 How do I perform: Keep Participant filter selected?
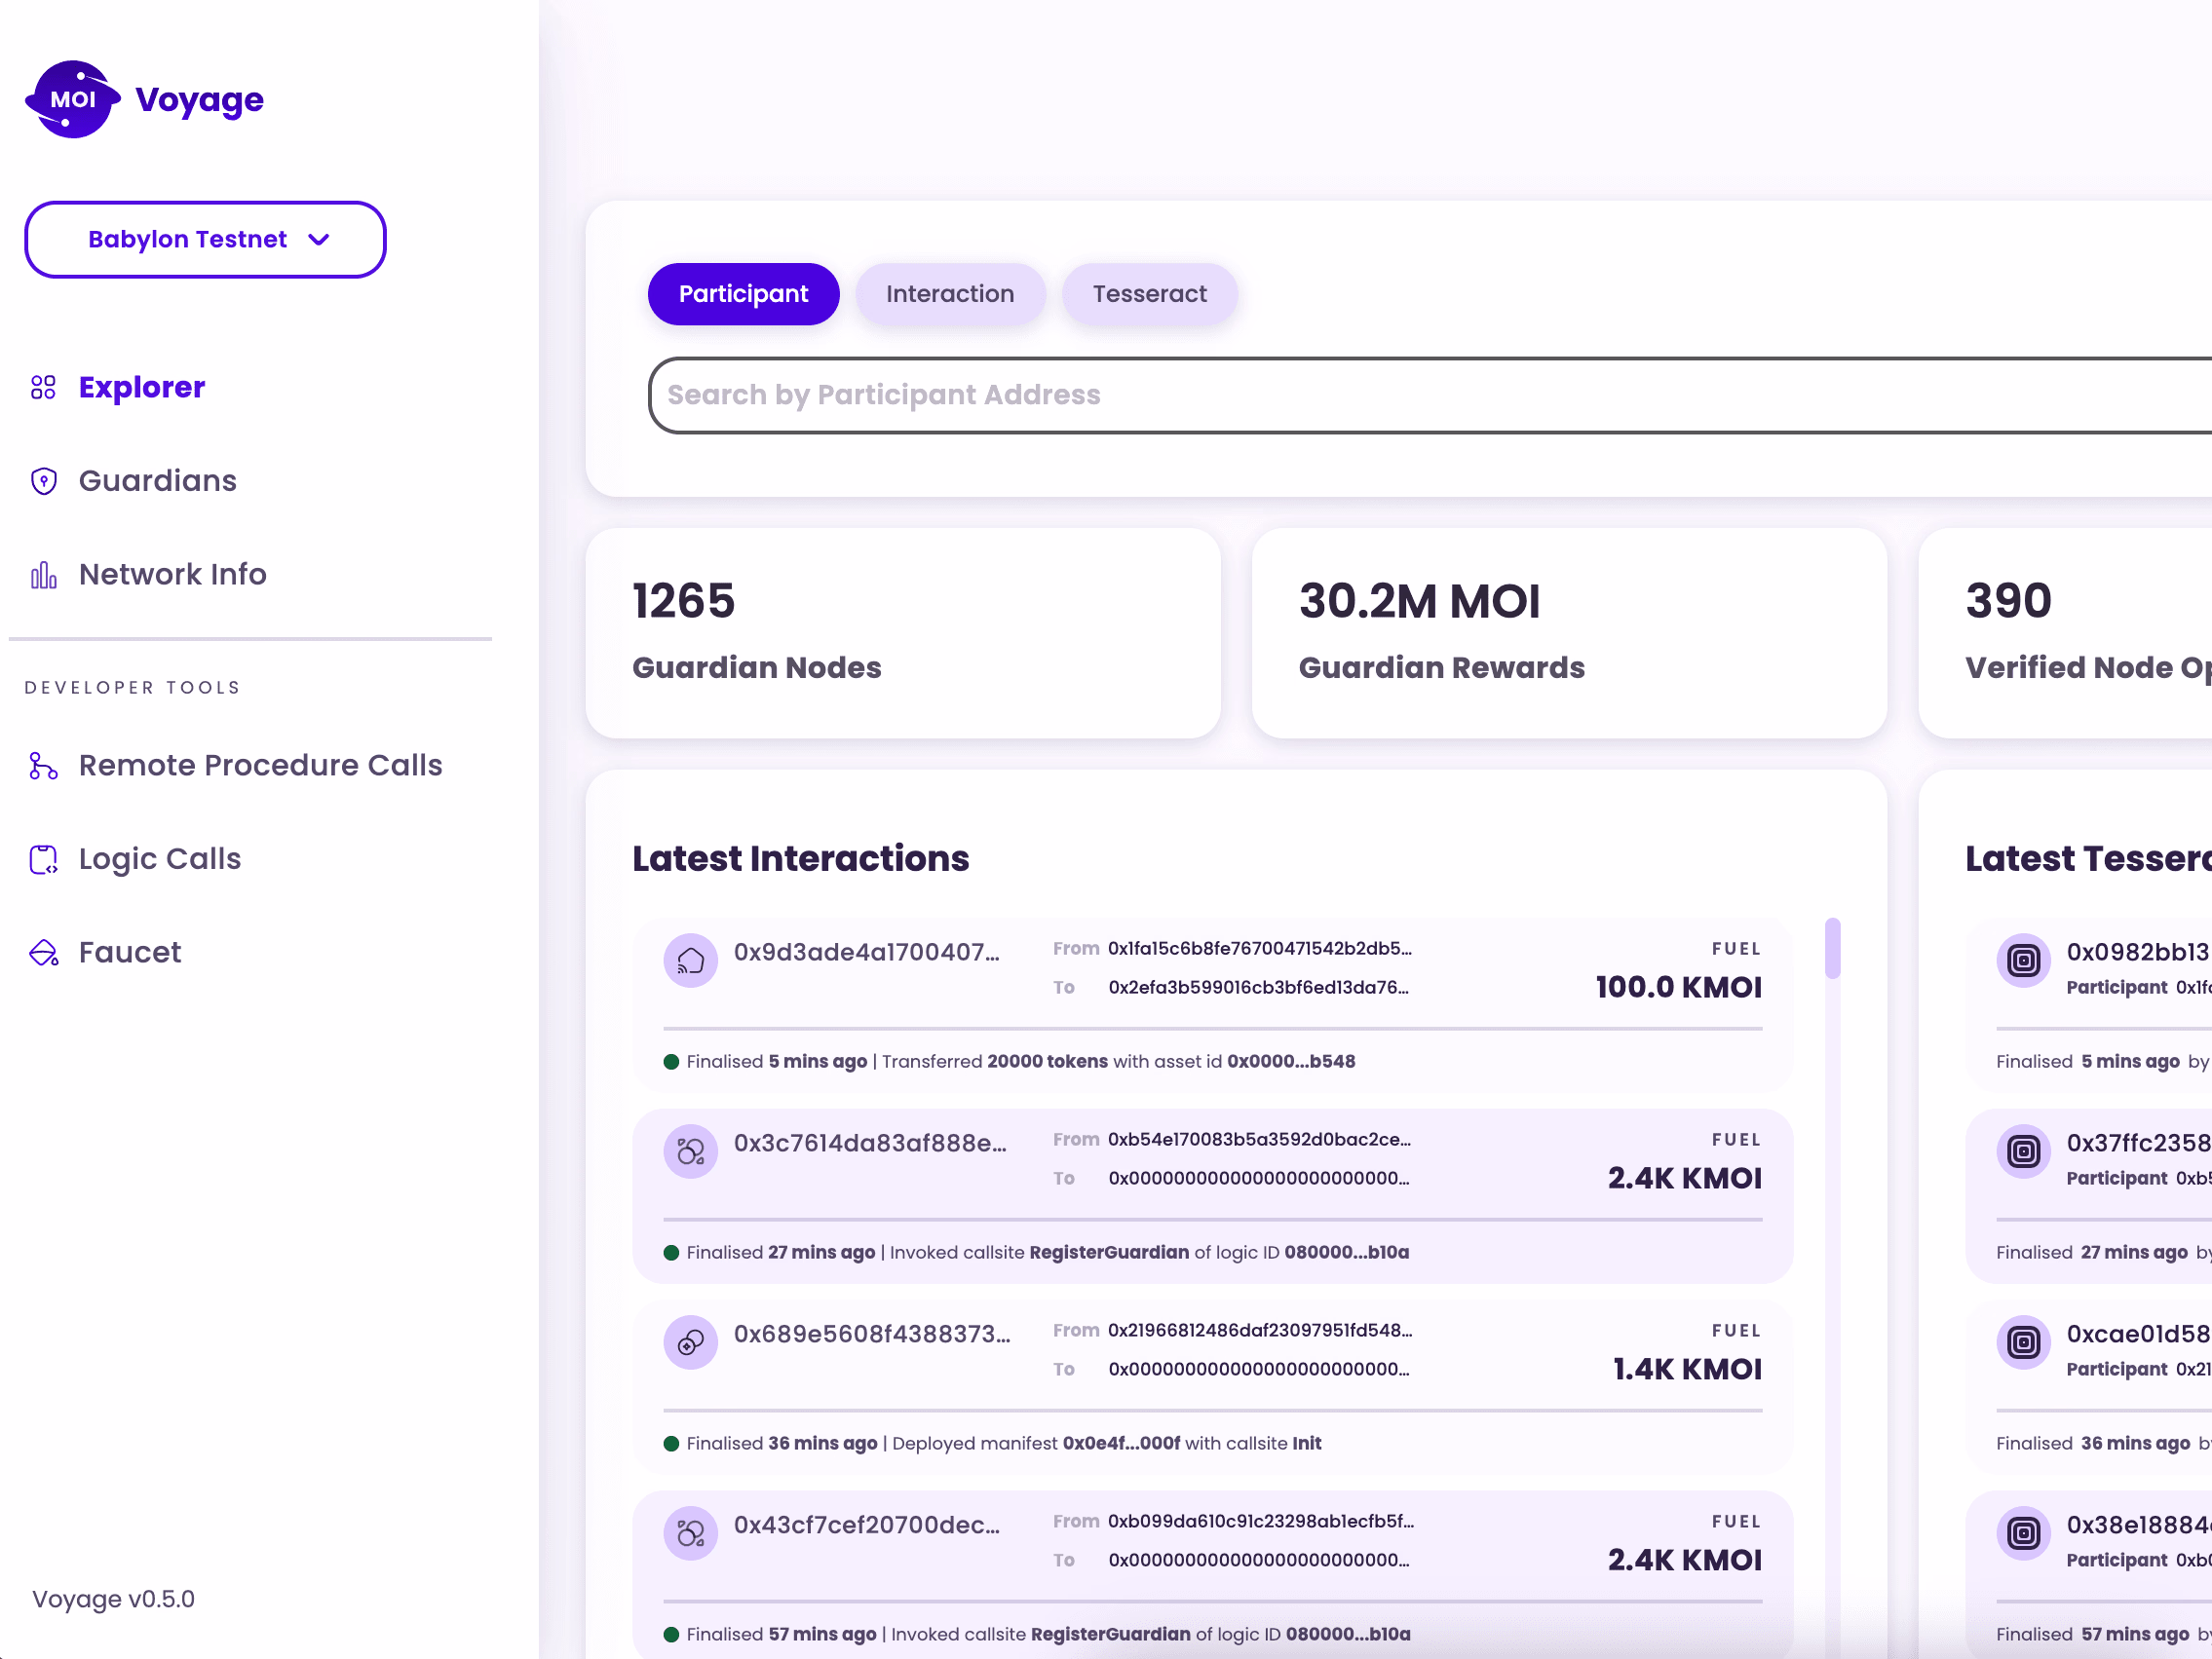point(743,293)
